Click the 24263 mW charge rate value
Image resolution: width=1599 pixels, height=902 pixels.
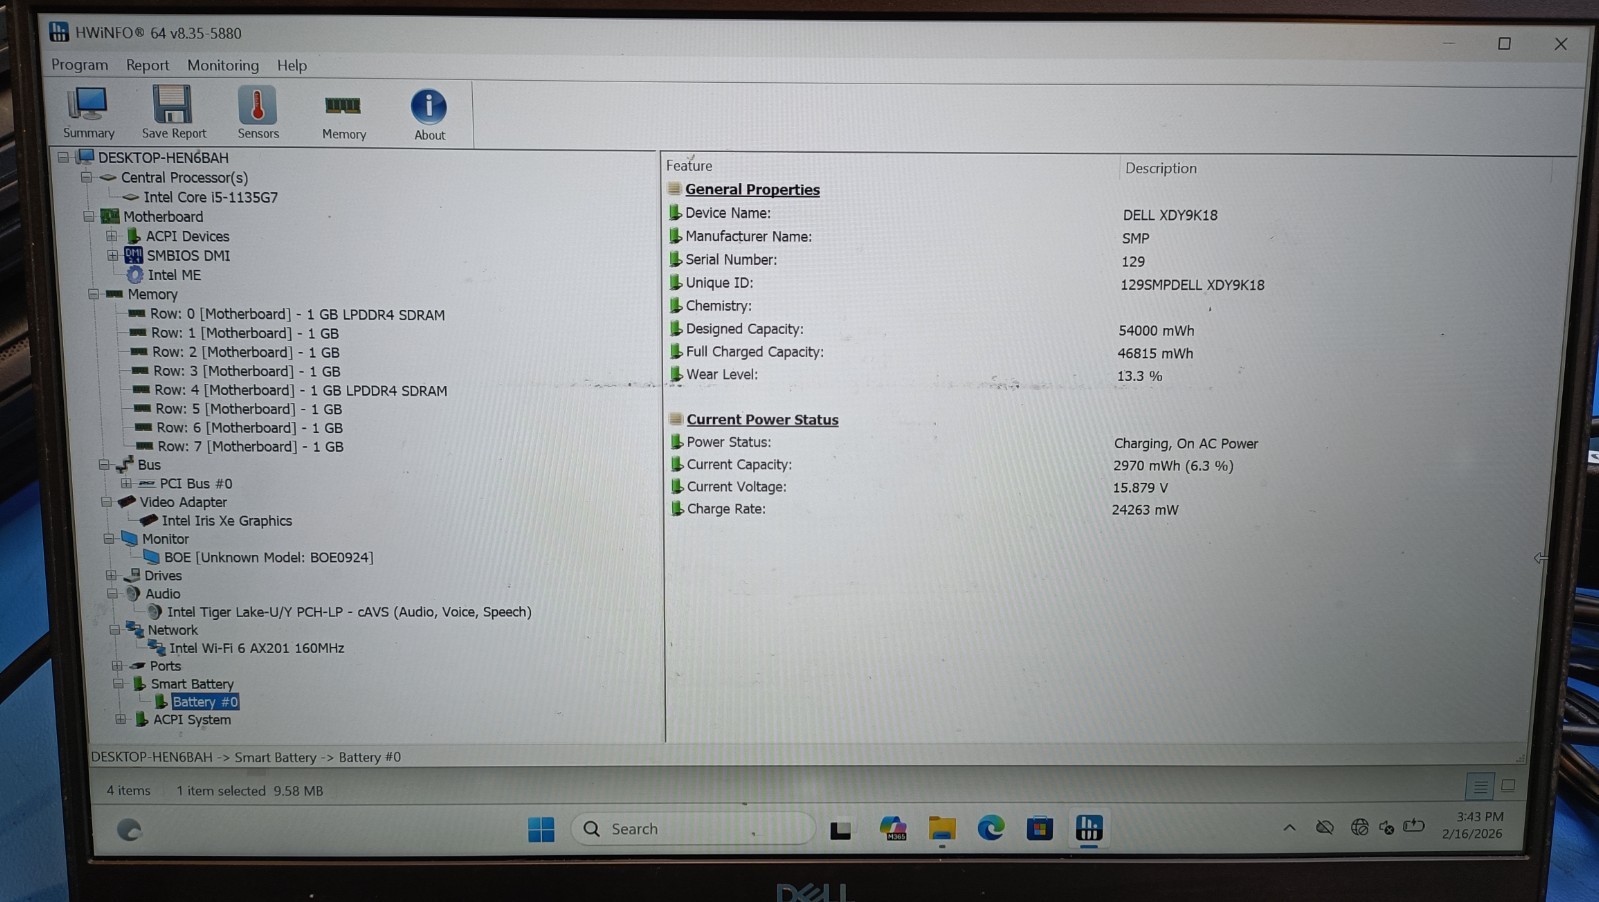1145,509
